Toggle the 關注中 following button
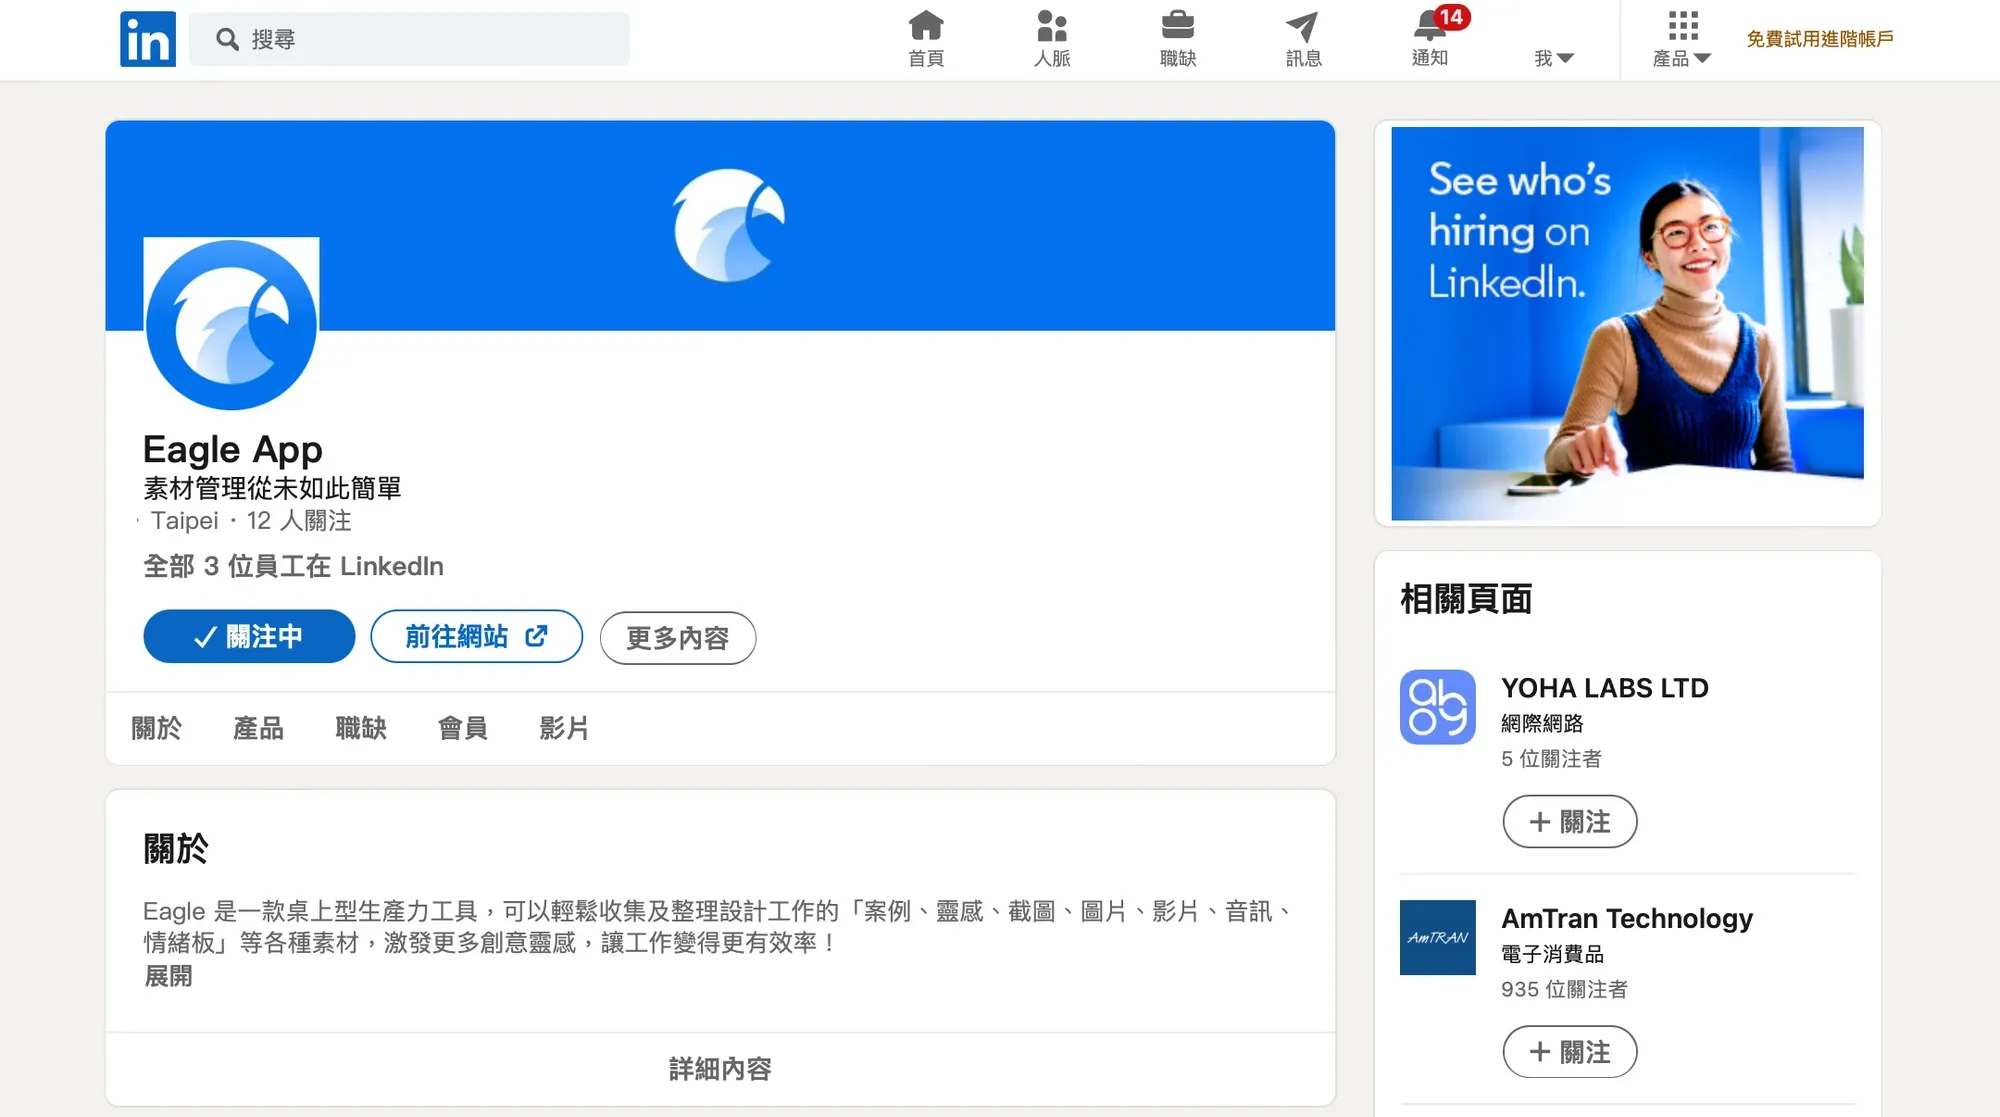This screenshot has width=2000, height=1117. [x=249, y=637]
